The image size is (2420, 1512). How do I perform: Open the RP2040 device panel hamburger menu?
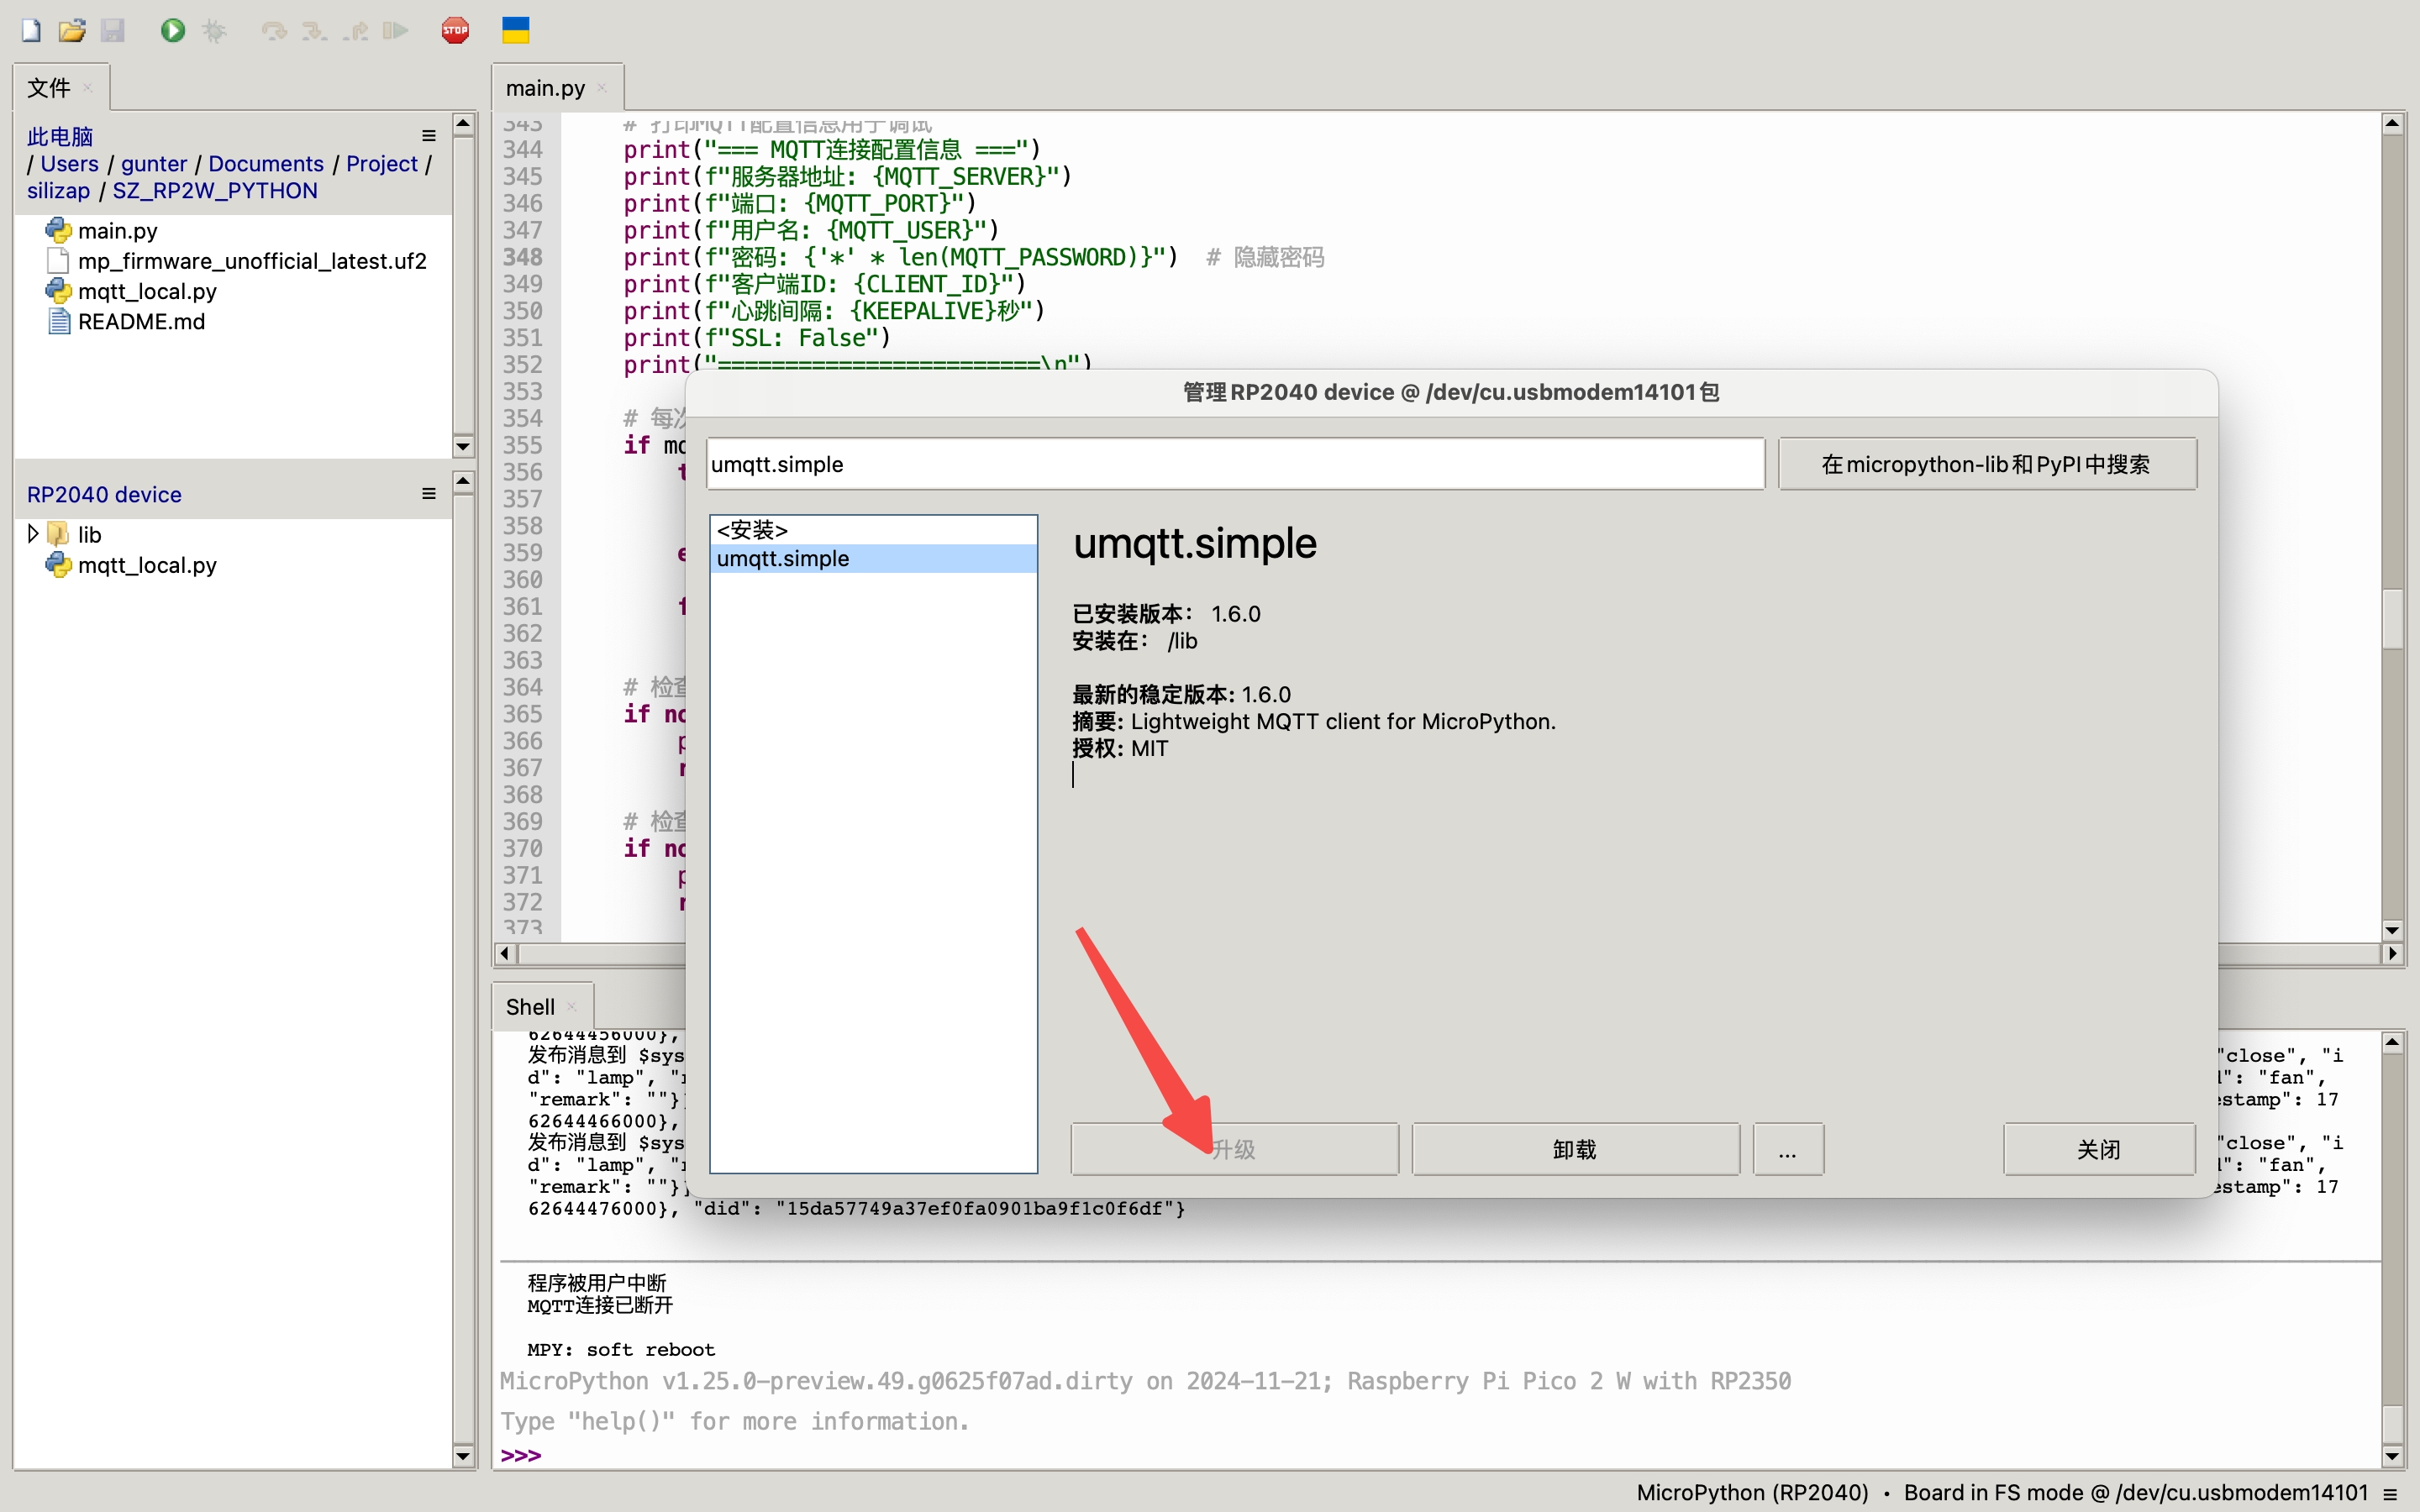428,492
